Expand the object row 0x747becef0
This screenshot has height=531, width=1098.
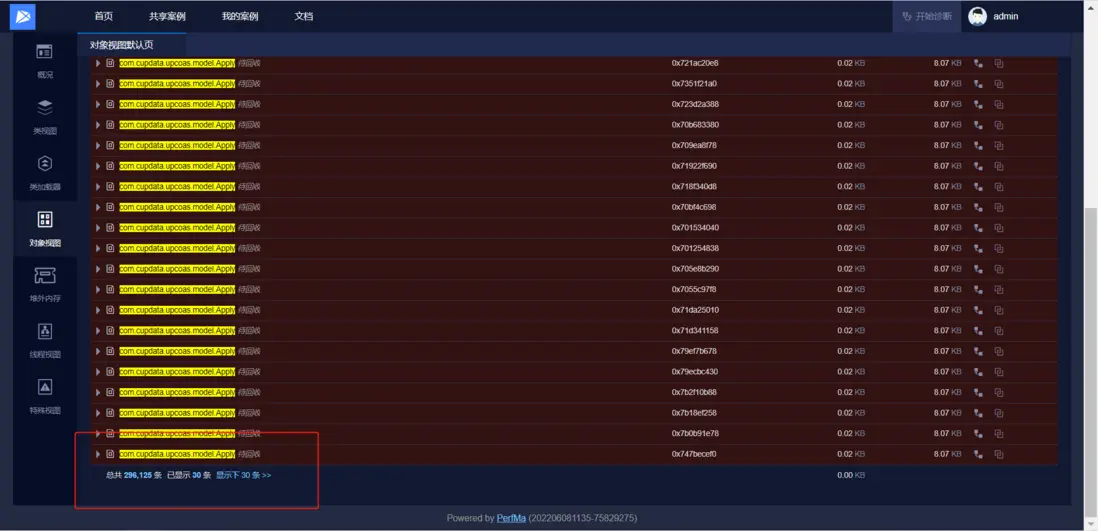[98, 455]
